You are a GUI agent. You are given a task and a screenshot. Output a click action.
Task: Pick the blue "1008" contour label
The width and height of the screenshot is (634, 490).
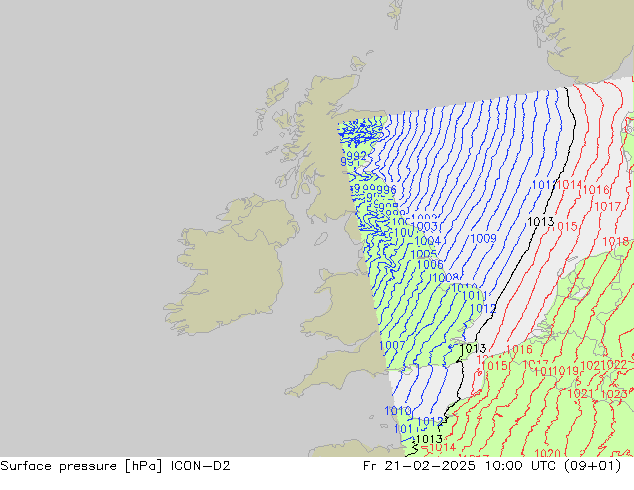point(446,278)
